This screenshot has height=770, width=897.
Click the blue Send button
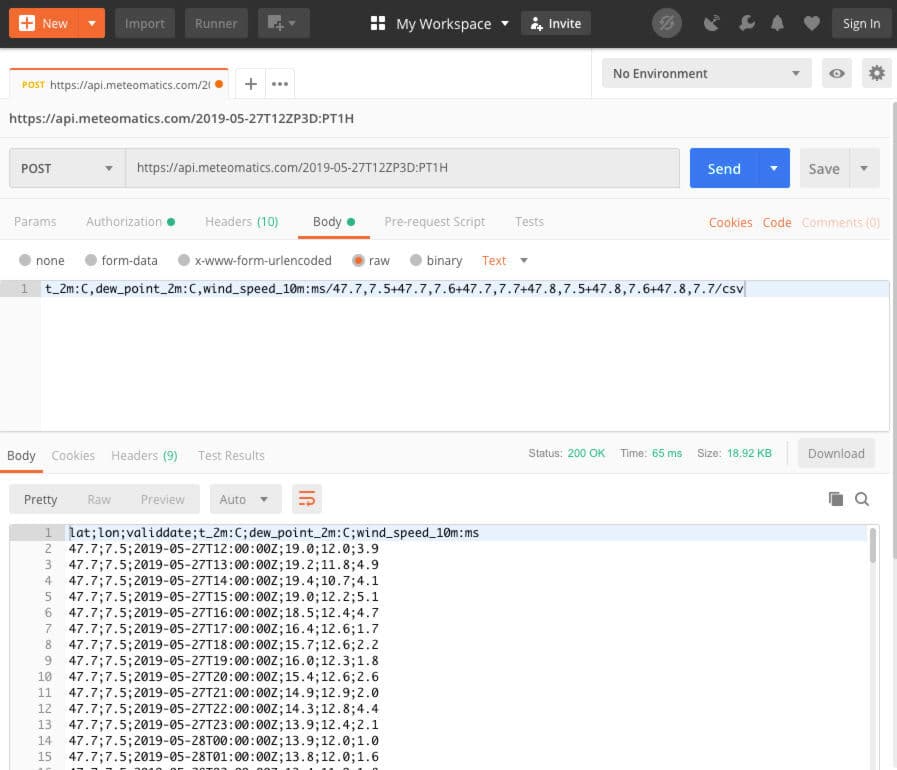click(x=724, y=168)
